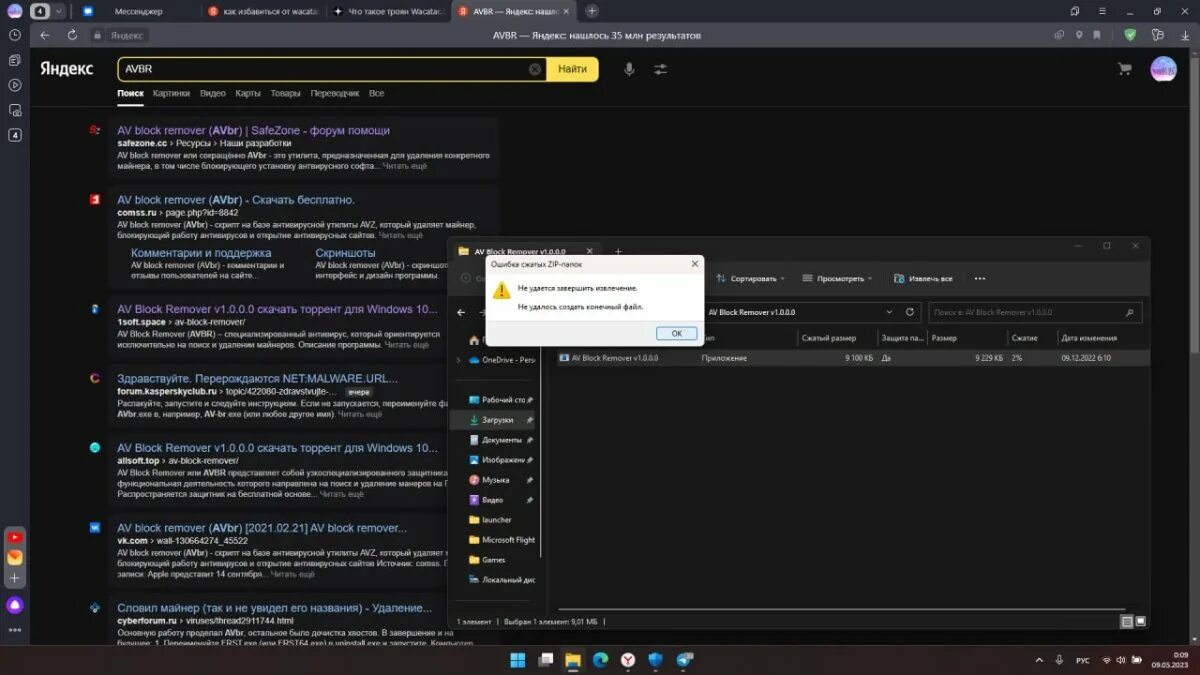The image size is (1200, 675).
Task: Select Товары search category
Action: tap(285, 93)
